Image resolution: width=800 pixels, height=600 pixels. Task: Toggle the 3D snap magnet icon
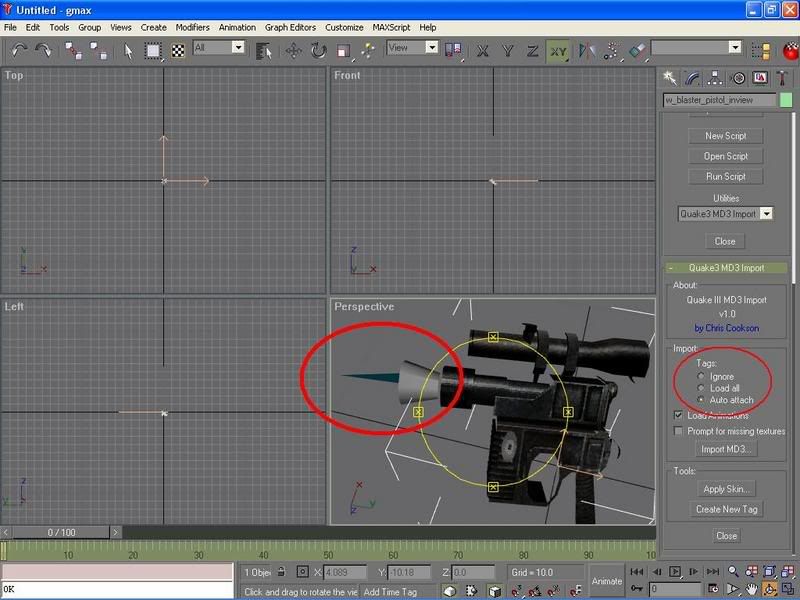[x=516, y=591]
